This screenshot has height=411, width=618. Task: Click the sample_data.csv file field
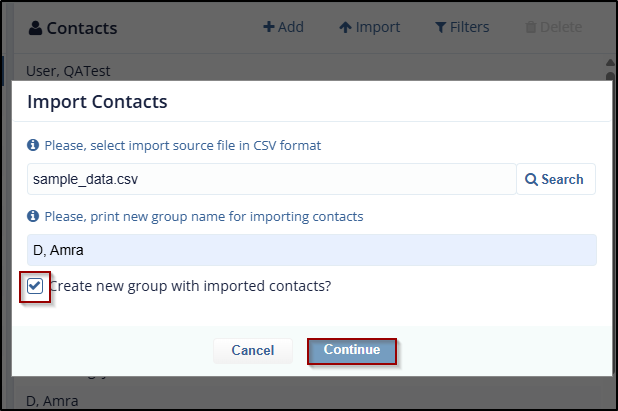[271, 179]
